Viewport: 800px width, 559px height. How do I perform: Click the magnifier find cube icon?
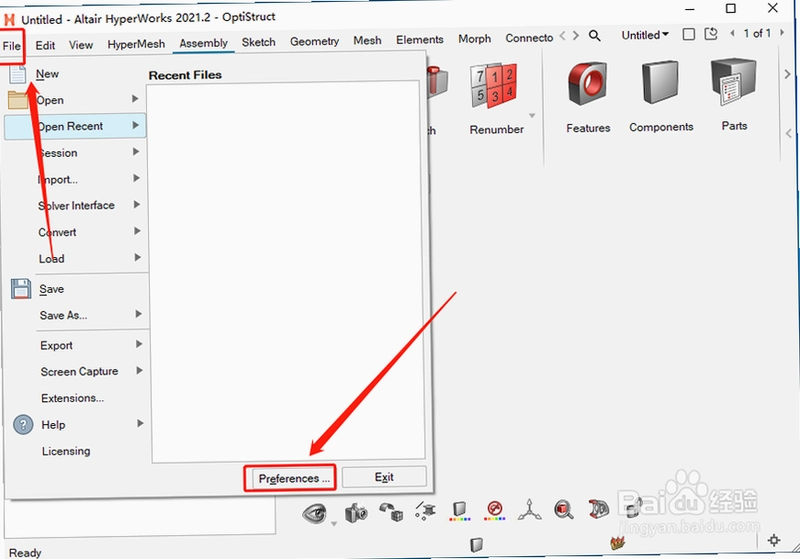(564, 509)
